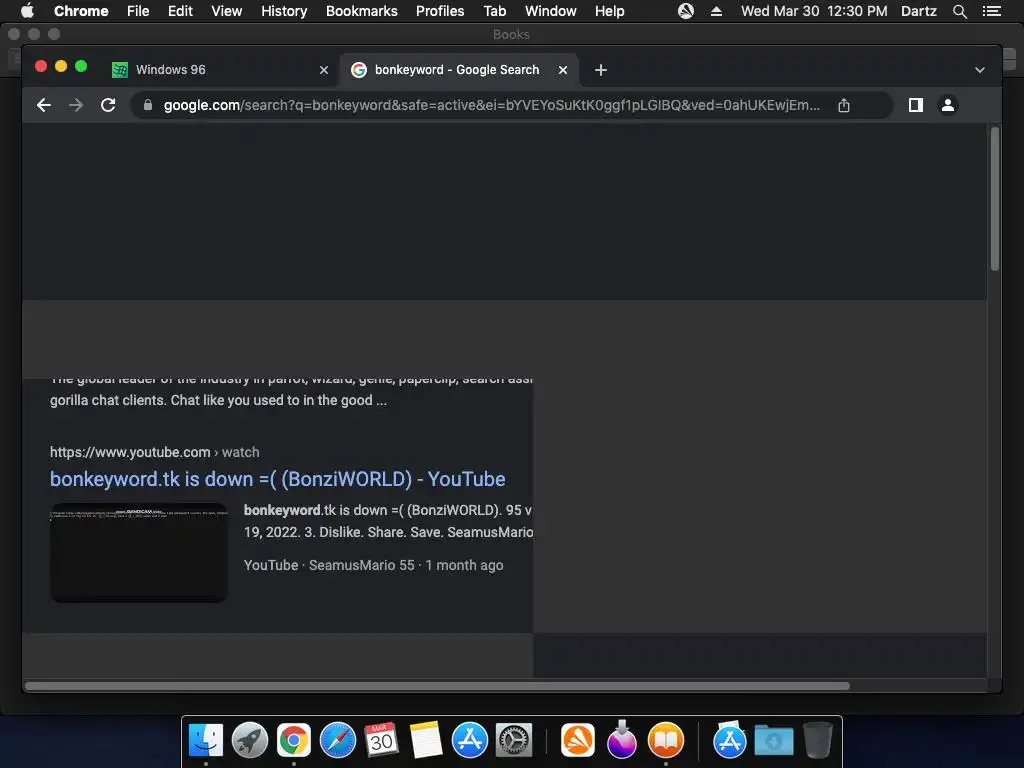Open Notes from the Dock

pyautogui.click(x=426, y=741)
